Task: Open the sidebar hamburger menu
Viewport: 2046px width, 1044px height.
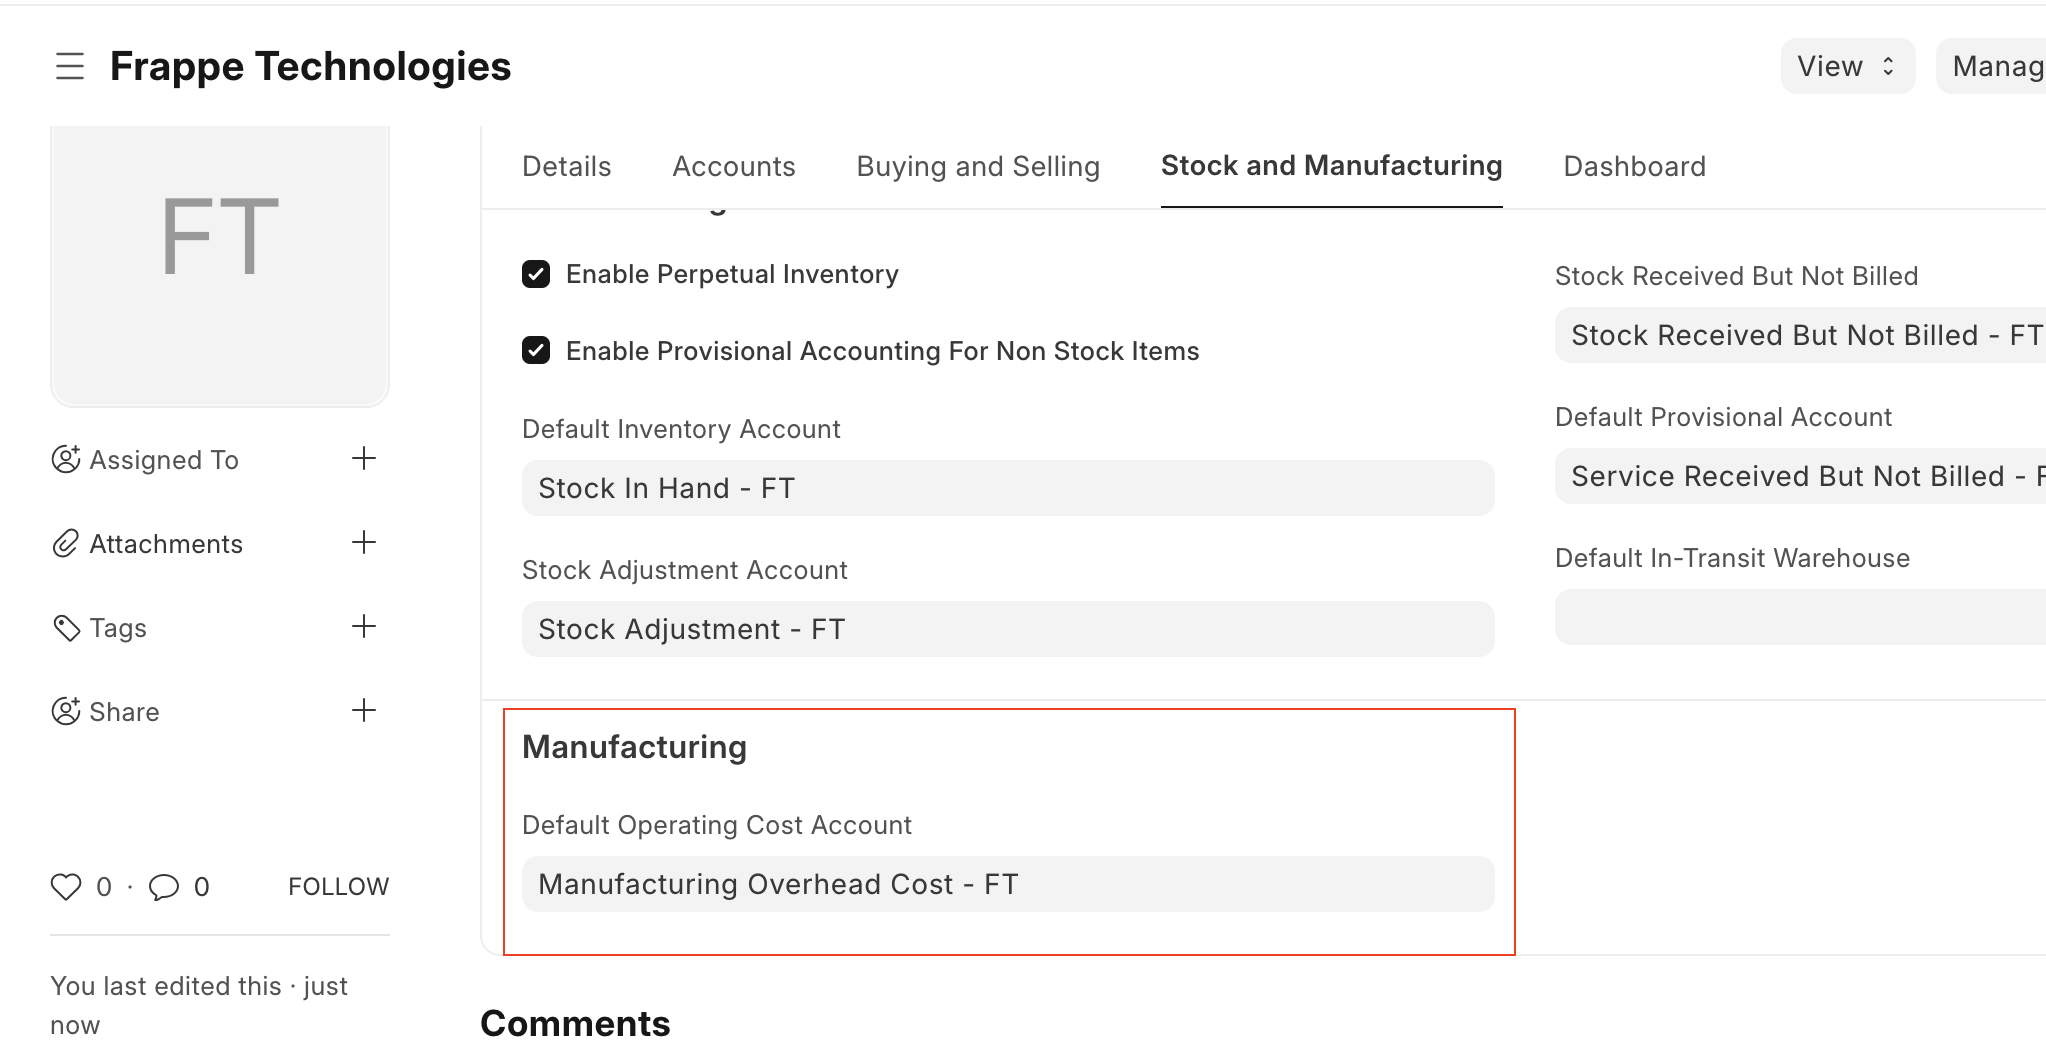Action: (70, 66)
